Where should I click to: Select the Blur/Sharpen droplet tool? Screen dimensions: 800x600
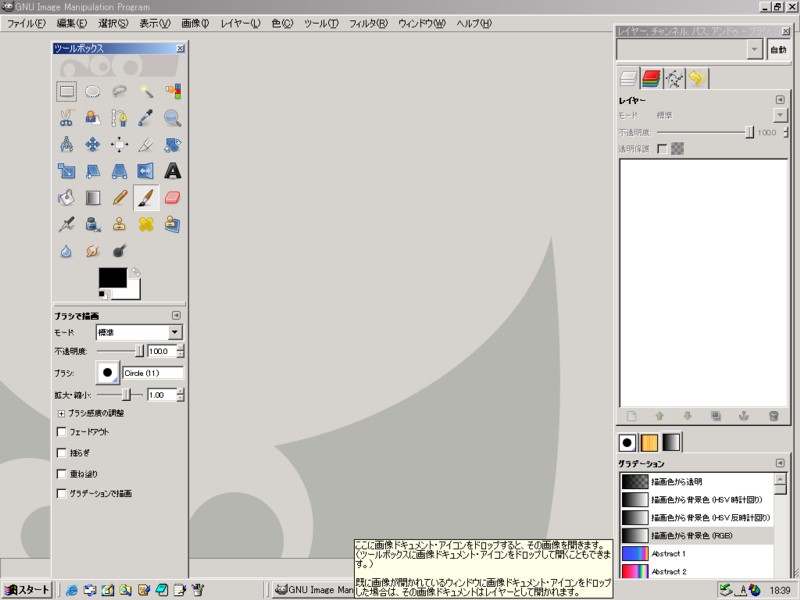(66, 251)
